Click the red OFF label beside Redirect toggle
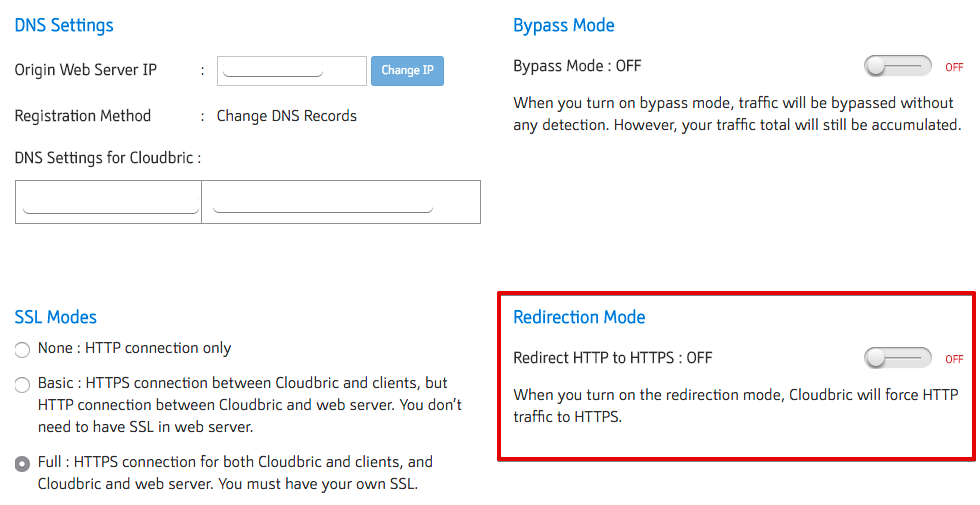The height and width of the screenshot is (505, 980). point(954,359)
